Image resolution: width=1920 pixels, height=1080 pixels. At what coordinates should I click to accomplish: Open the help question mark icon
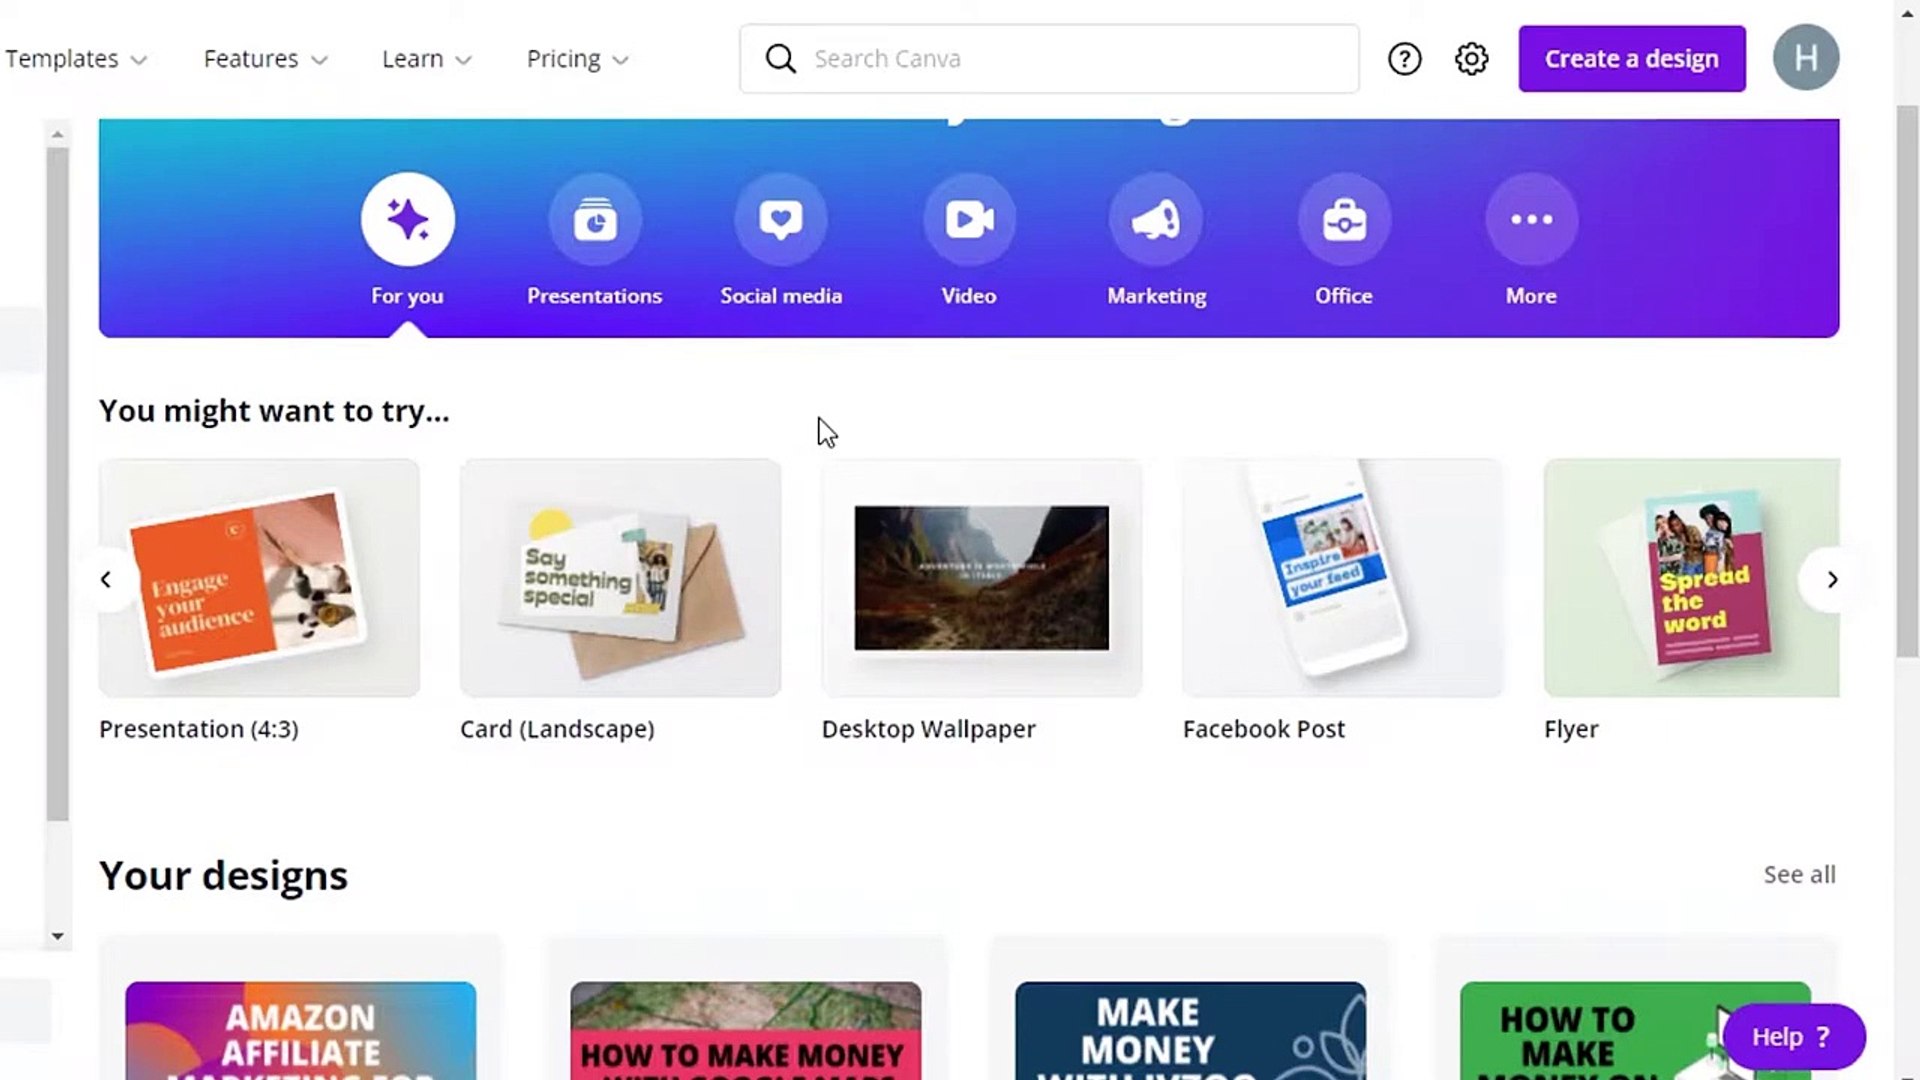[x=1404, y=58]
